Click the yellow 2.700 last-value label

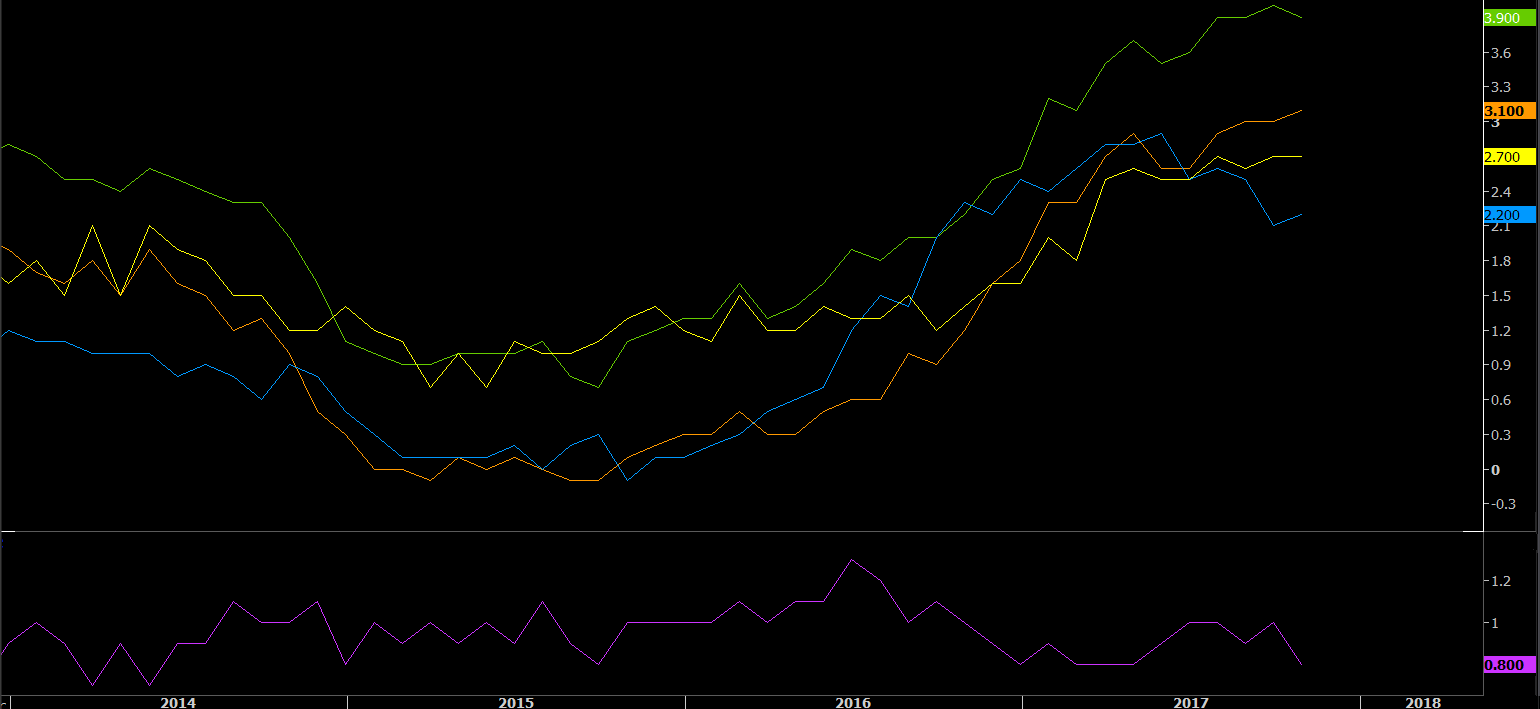coord(1508,157)
